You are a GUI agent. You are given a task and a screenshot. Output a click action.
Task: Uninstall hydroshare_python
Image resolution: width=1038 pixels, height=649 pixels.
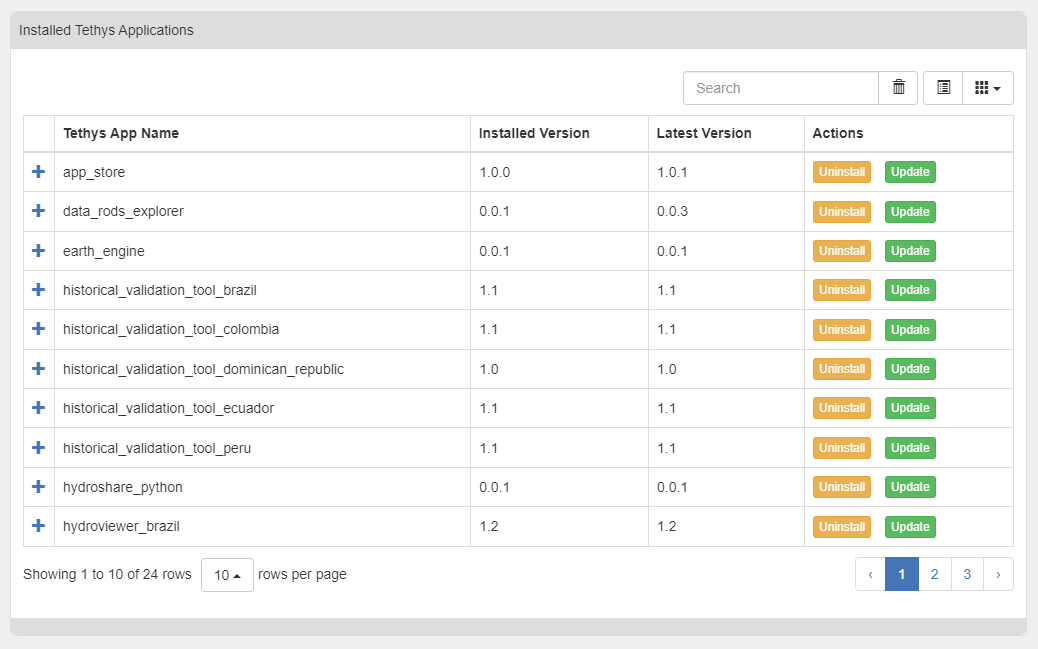click(841, 486)
